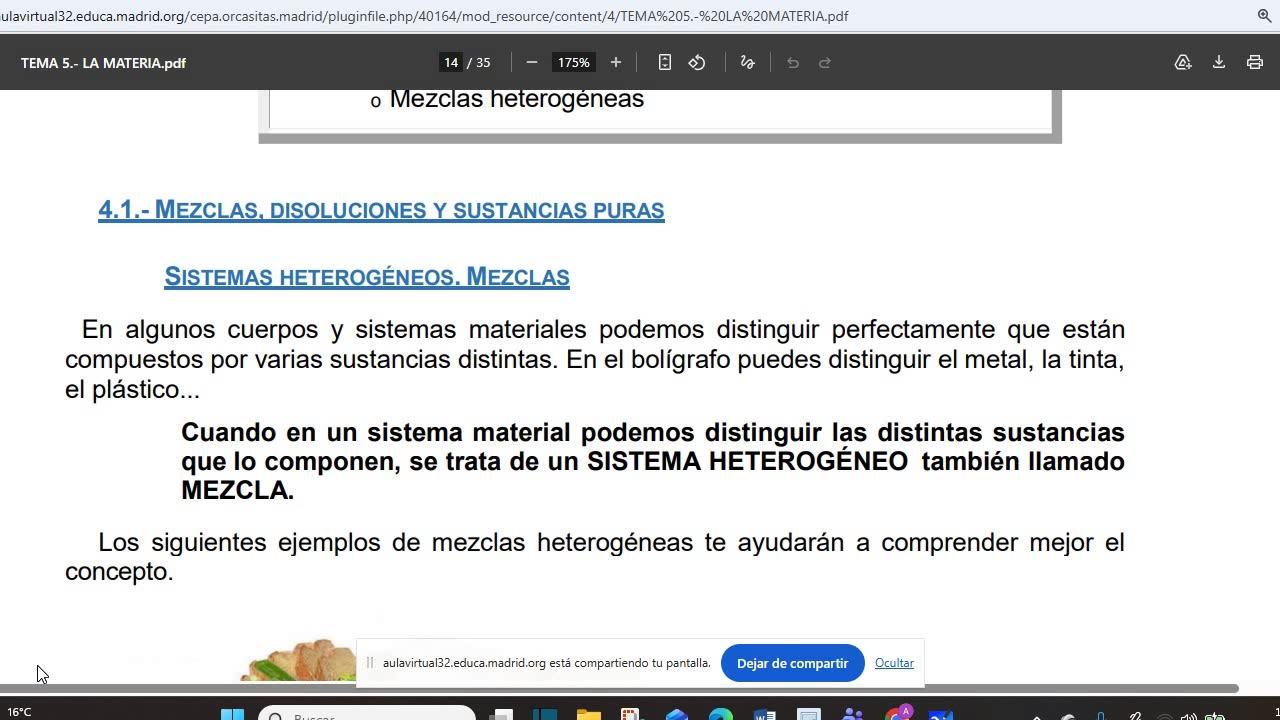The height and width of the screenshot is (720, 1280).
Task: Zoom out with the minus button
Action: point(532,62)
